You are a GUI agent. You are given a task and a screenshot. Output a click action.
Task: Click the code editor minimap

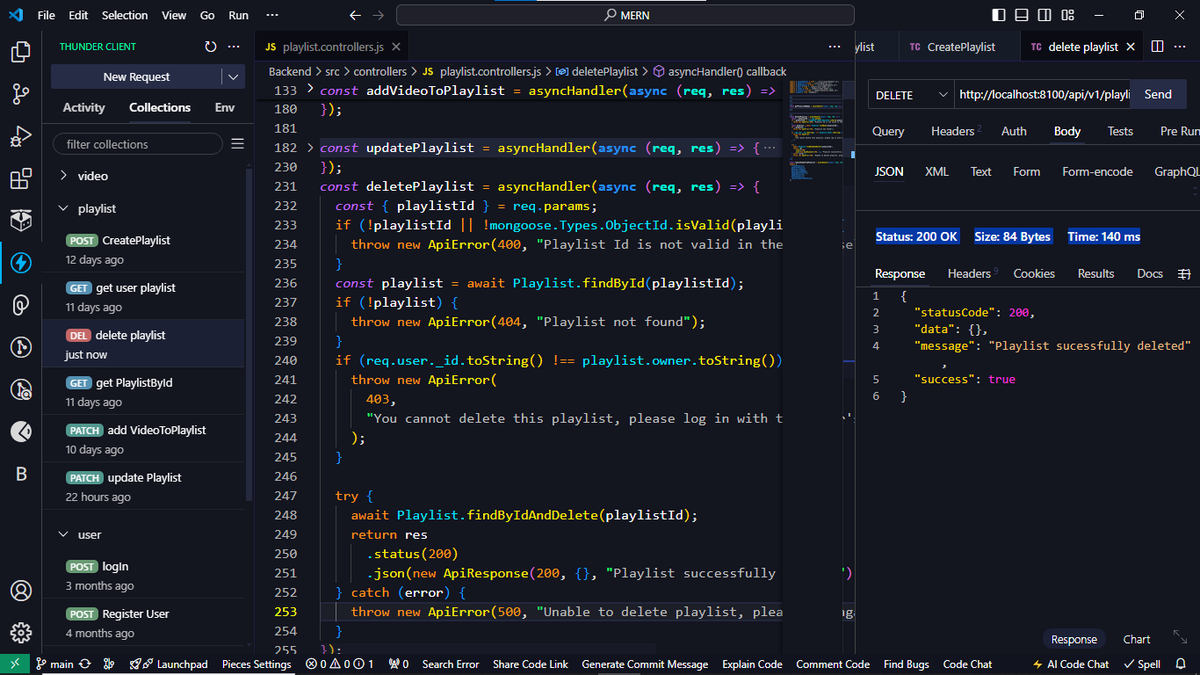click(817, 130)
